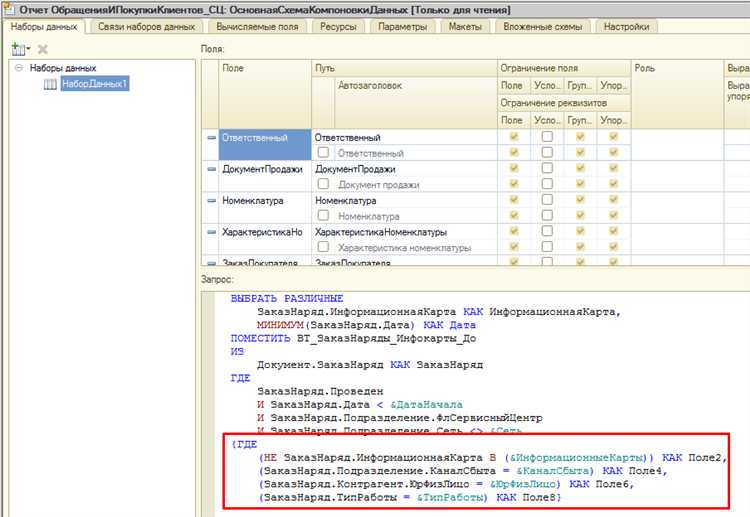This screenshot has height=517, width=750.
Task: Click the field marker icon beside Номенклатура
Action: (x=211, y=201)
